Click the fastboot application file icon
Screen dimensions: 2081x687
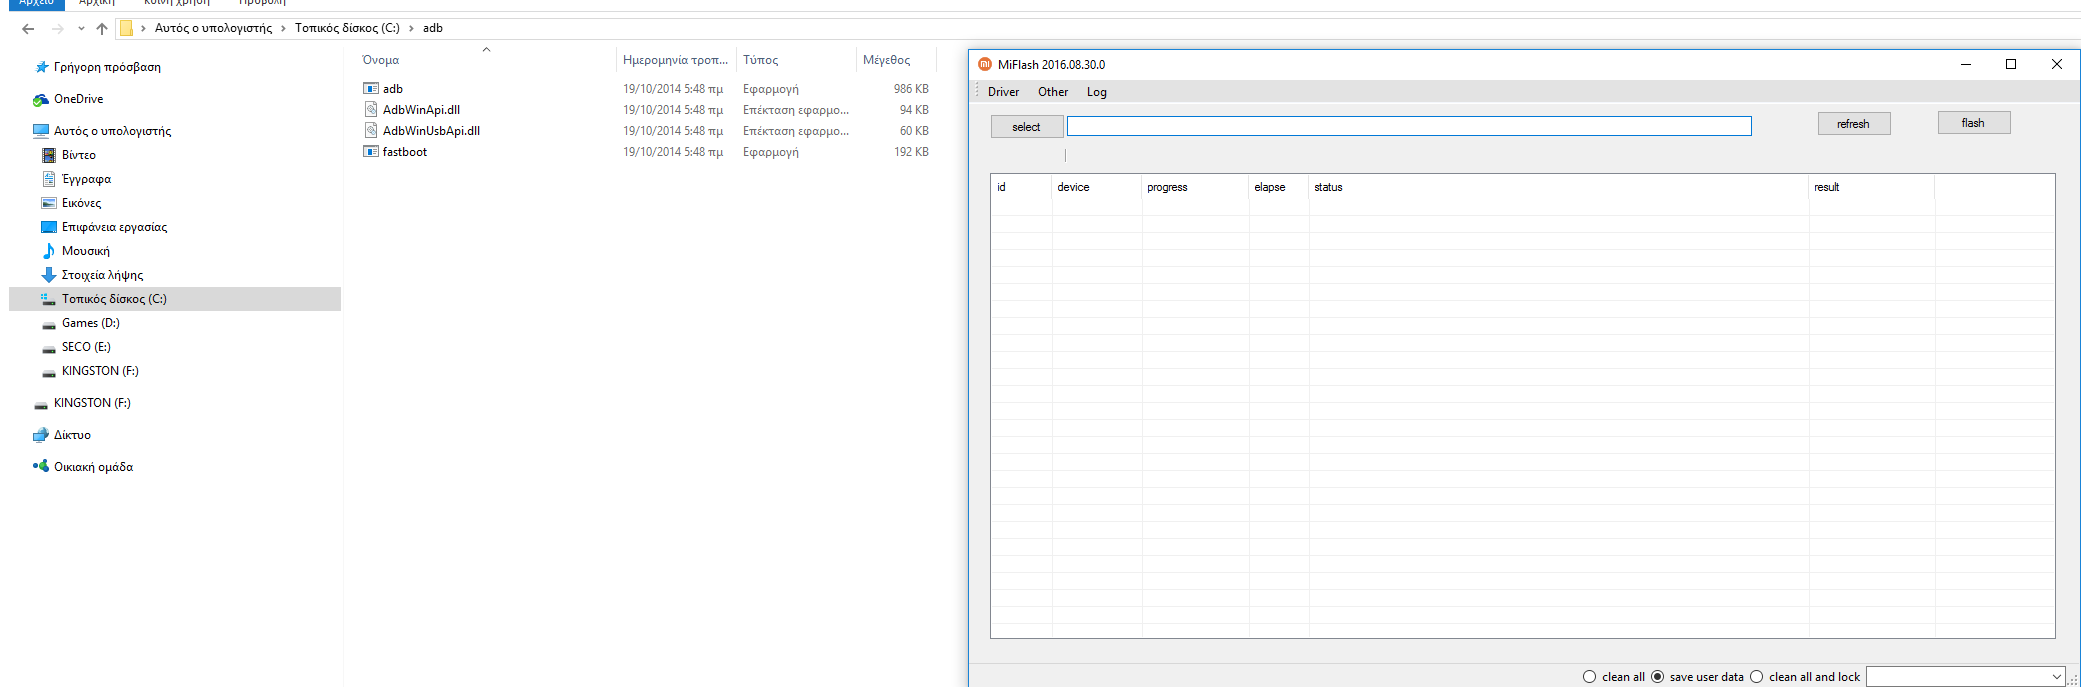371,152
